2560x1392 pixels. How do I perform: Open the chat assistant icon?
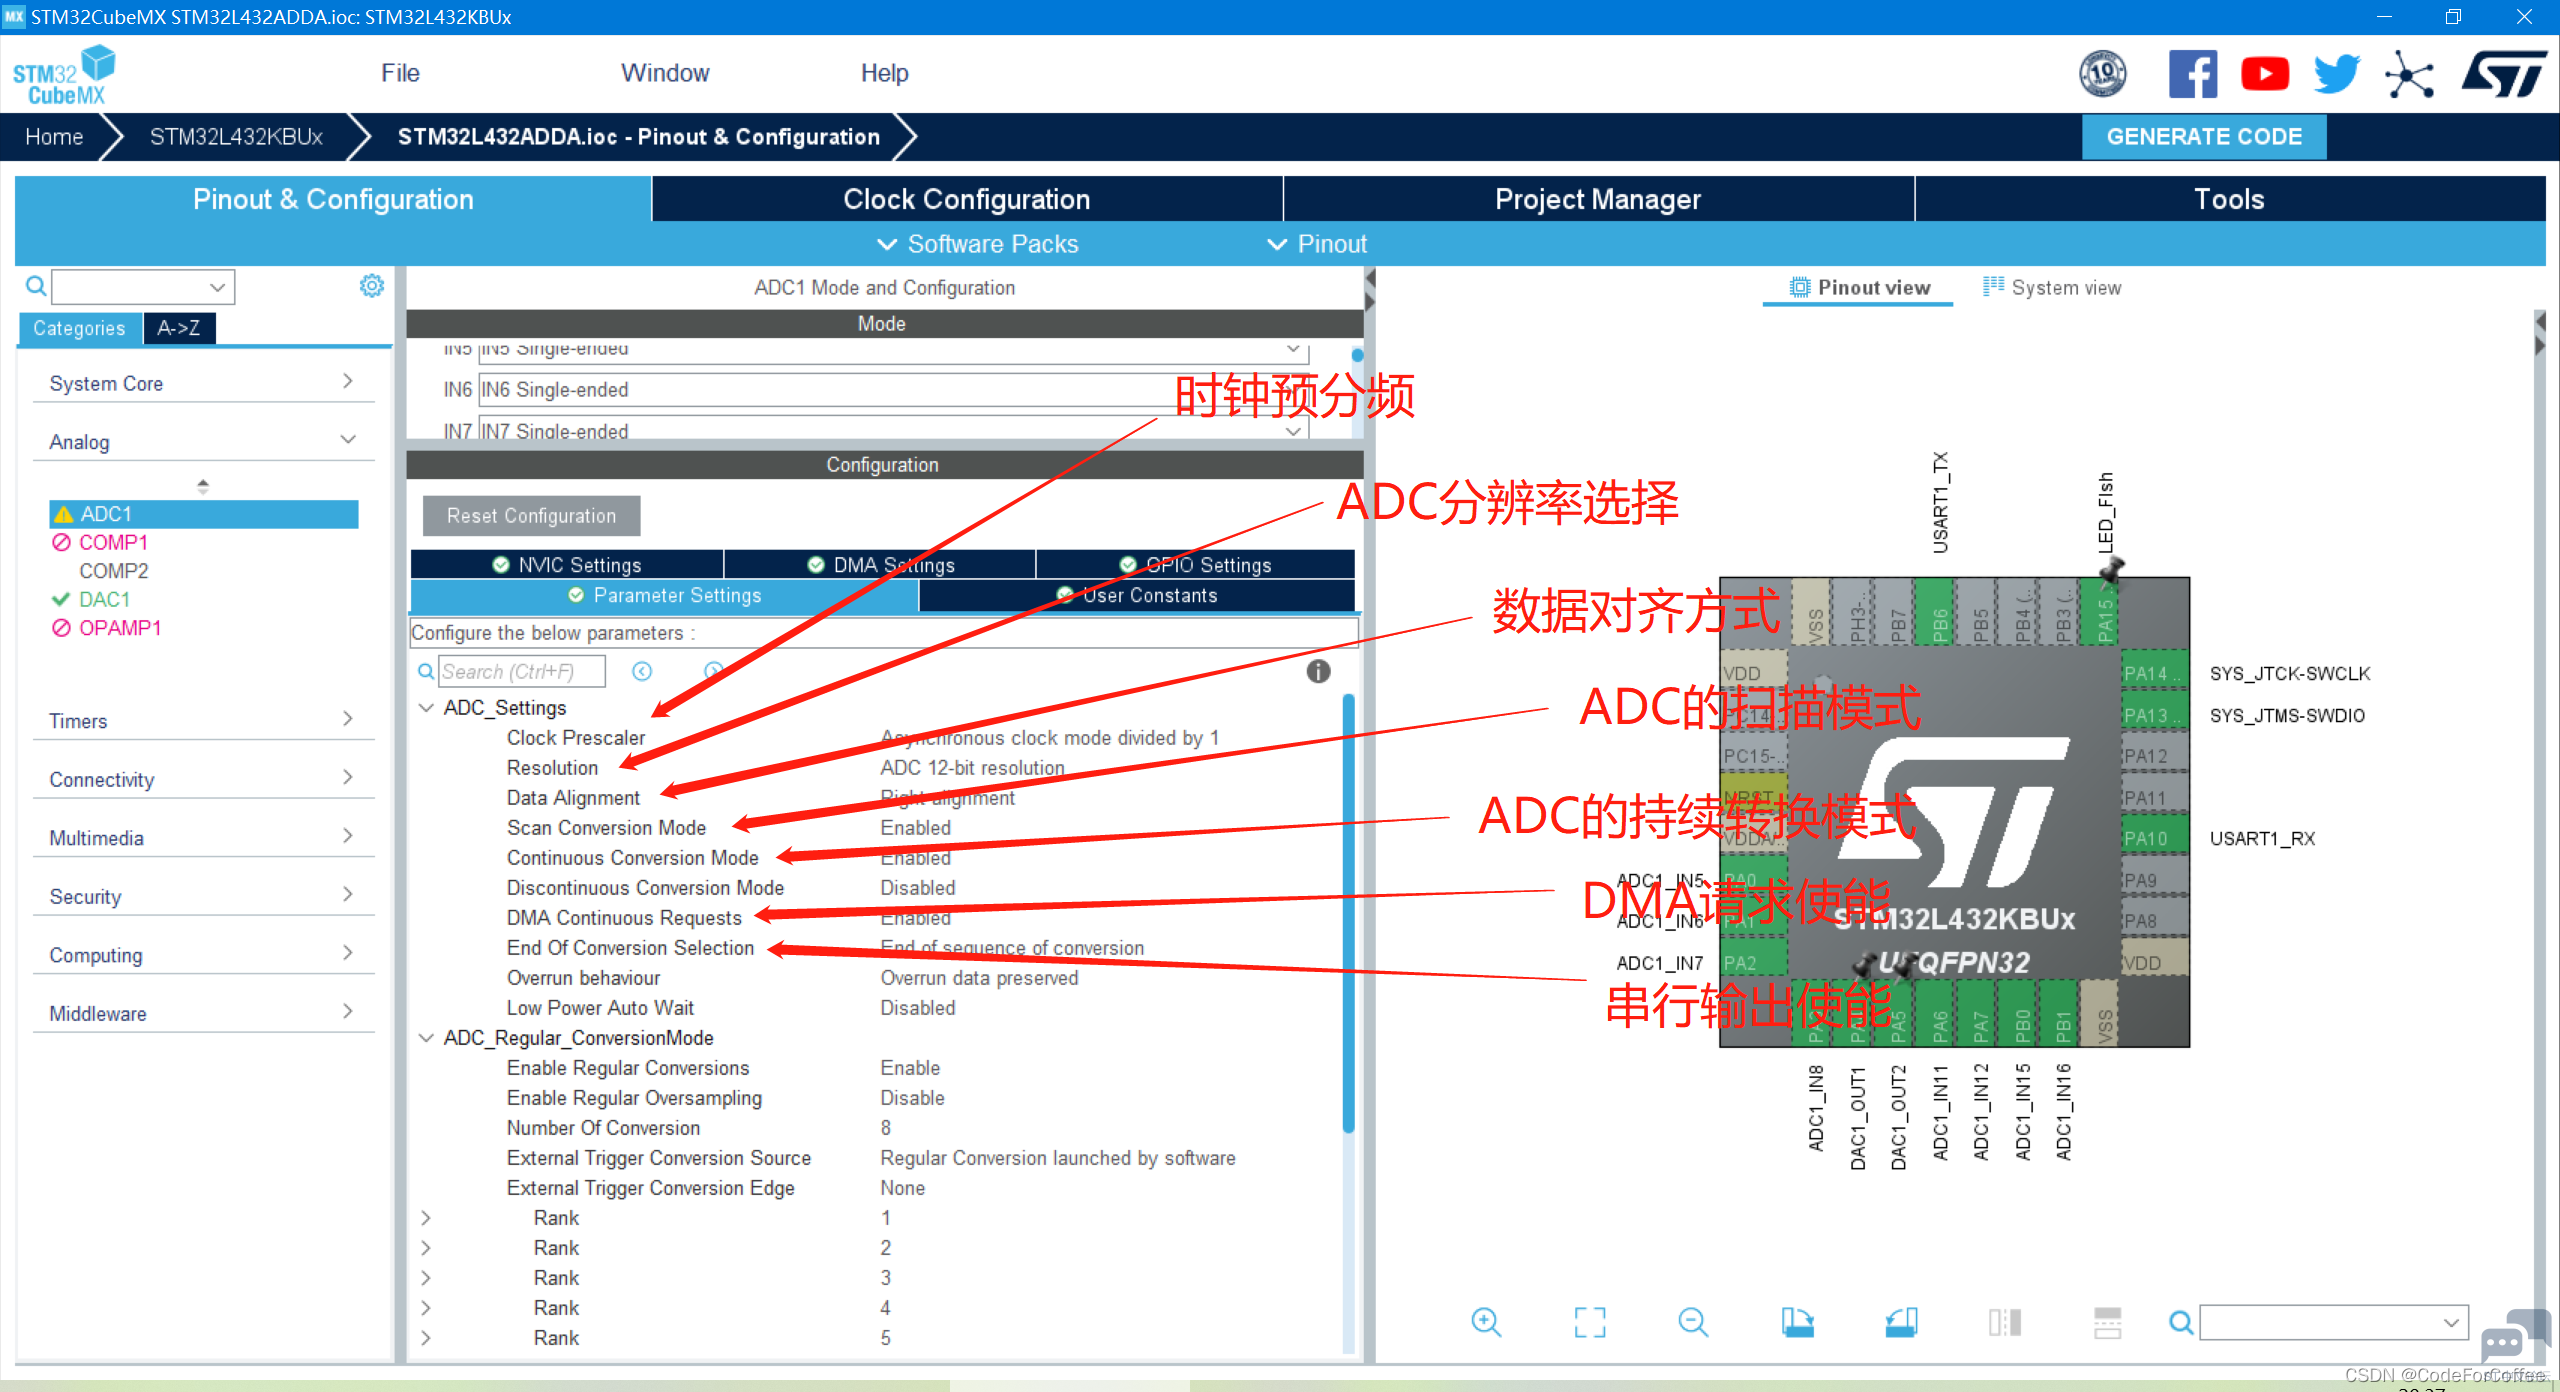coord(2515,1335)
